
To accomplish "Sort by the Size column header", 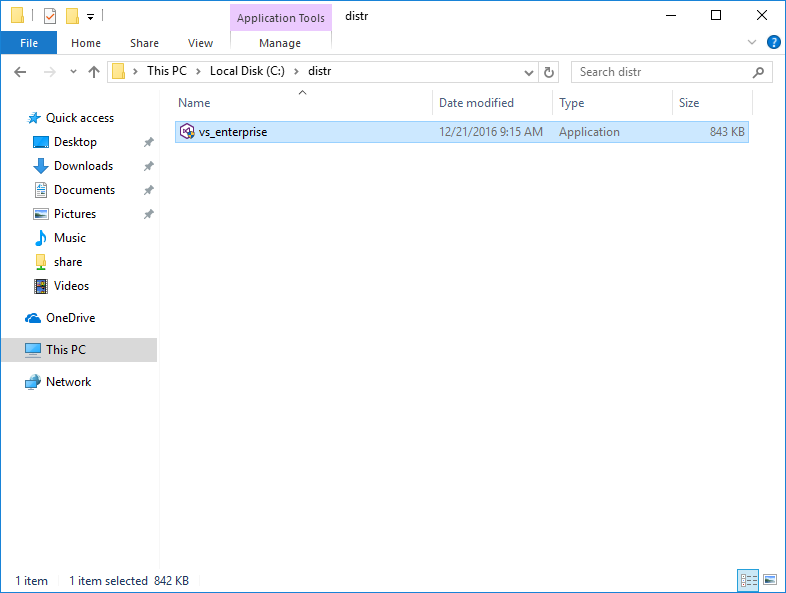I will (712, 103).
